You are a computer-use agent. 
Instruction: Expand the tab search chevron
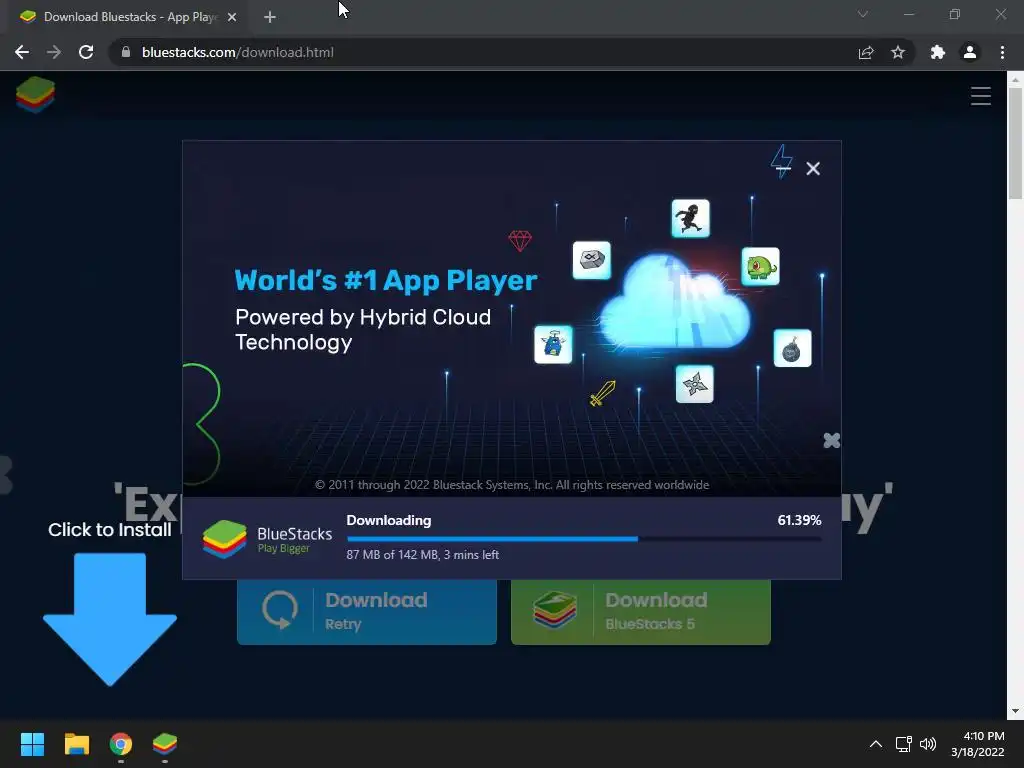click(863, 14)
